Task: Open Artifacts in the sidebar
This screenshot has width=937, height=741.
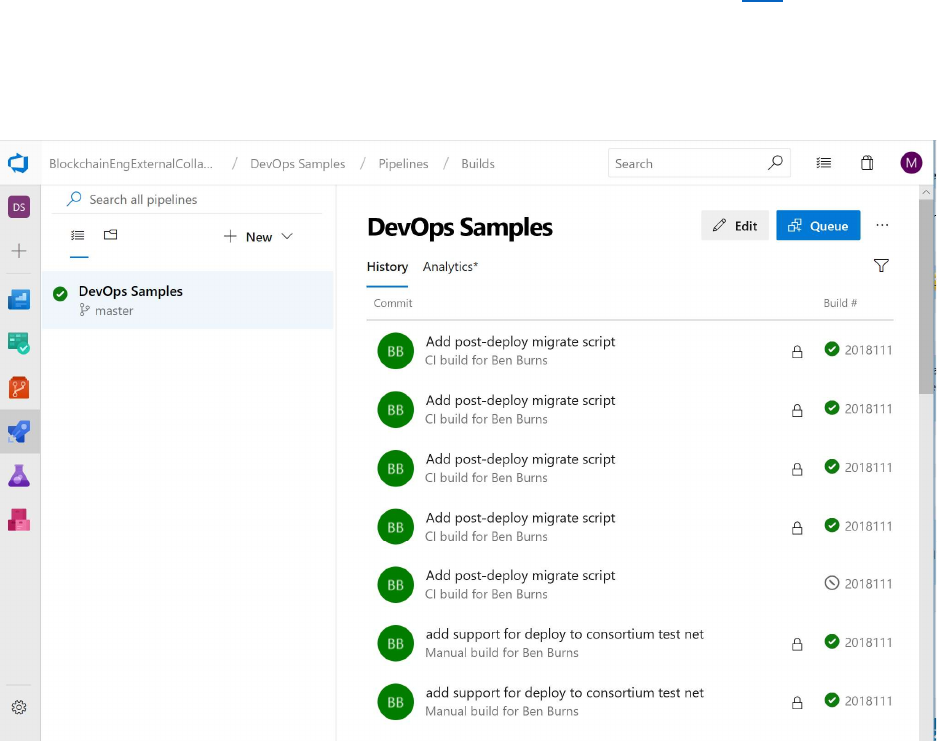Action: [x=19, y=520]
